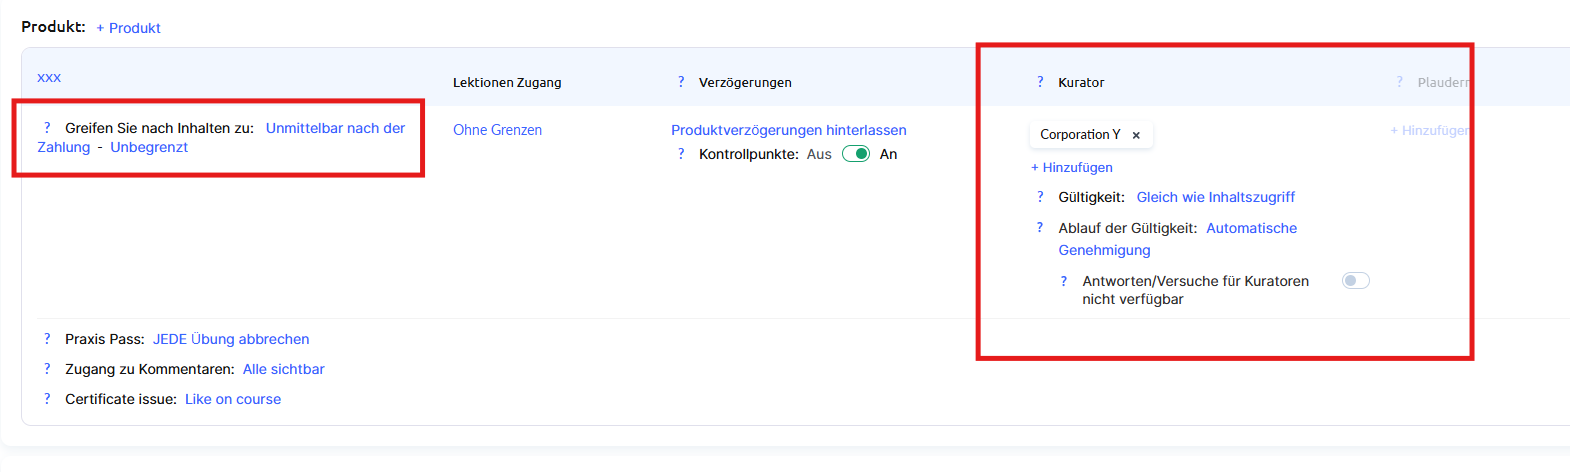Click '+ Hinzufügen' under Corporation Y
Screen dimensions: 1570x472
point(1071,167)
